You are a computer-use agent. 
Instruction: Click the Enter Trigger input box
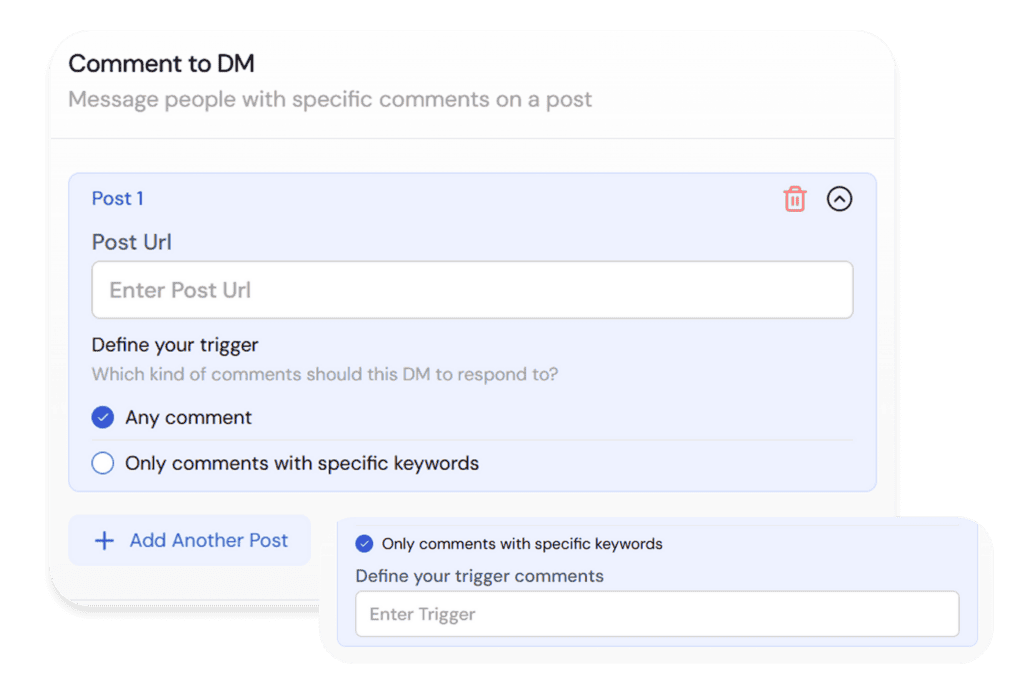coord(657,614)
